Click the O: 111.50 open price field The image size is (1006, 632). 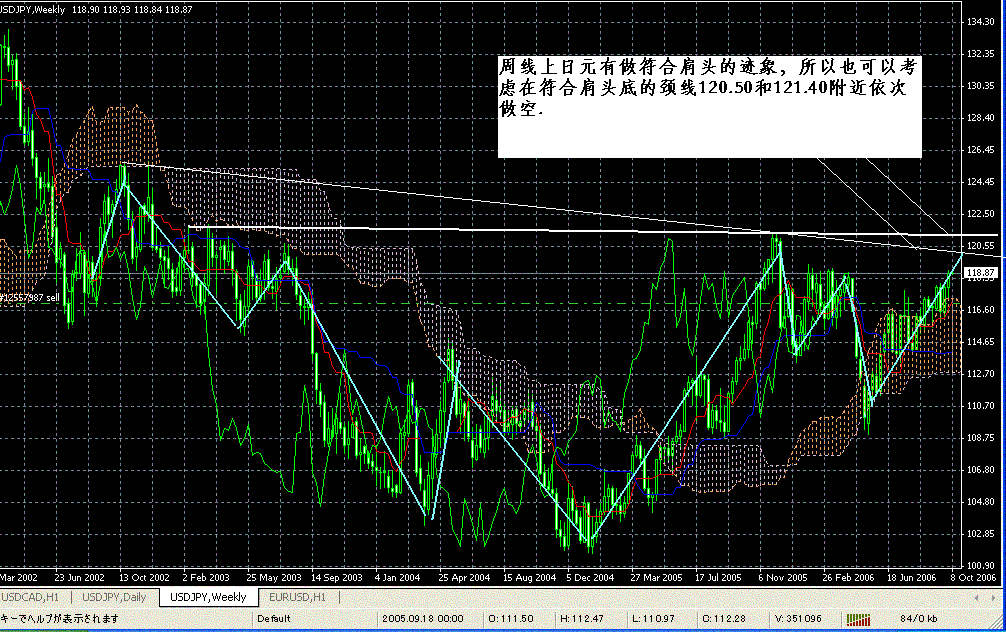(512, 618)
